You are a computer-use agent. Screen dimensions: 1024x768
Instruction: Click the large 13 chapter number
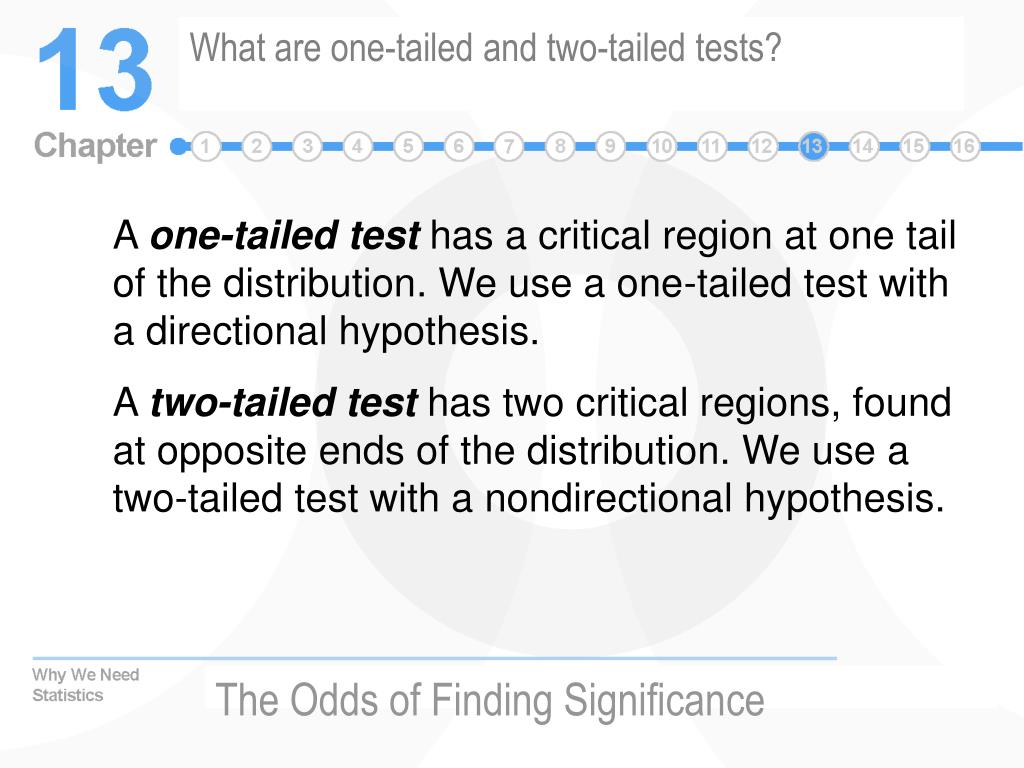95,69
